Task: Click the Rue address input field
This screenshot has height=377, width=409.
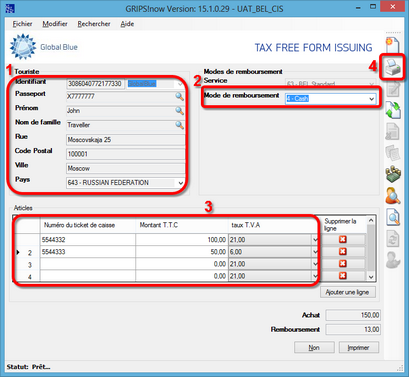Action: click(126, 140)
